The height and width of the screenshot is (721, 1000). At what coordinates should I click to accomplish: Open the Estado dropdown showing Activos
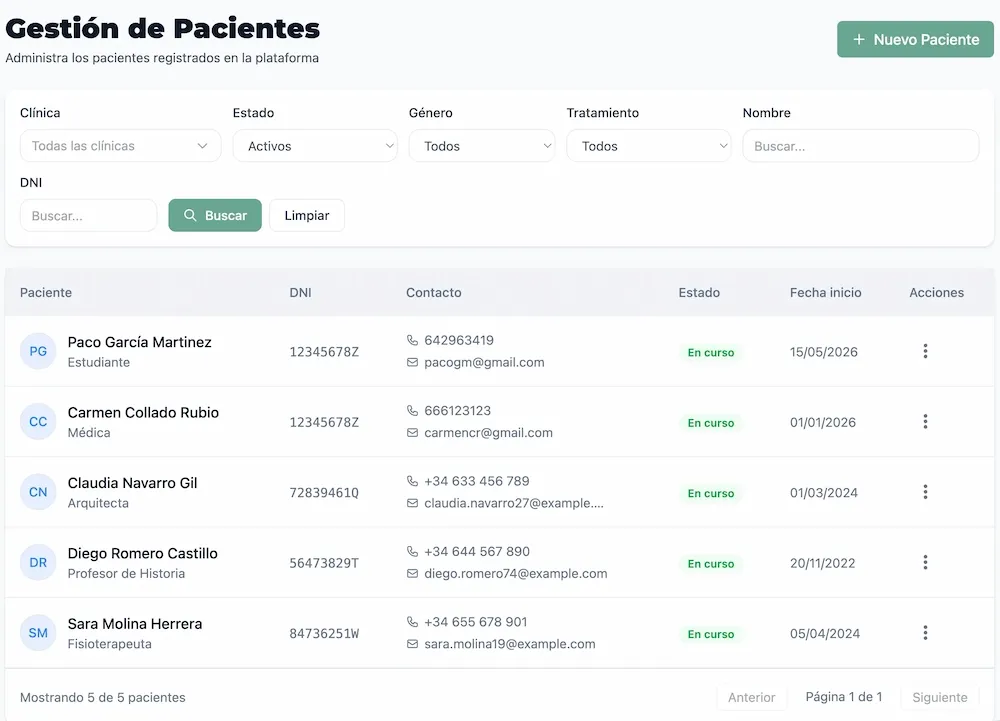[315, 146]
